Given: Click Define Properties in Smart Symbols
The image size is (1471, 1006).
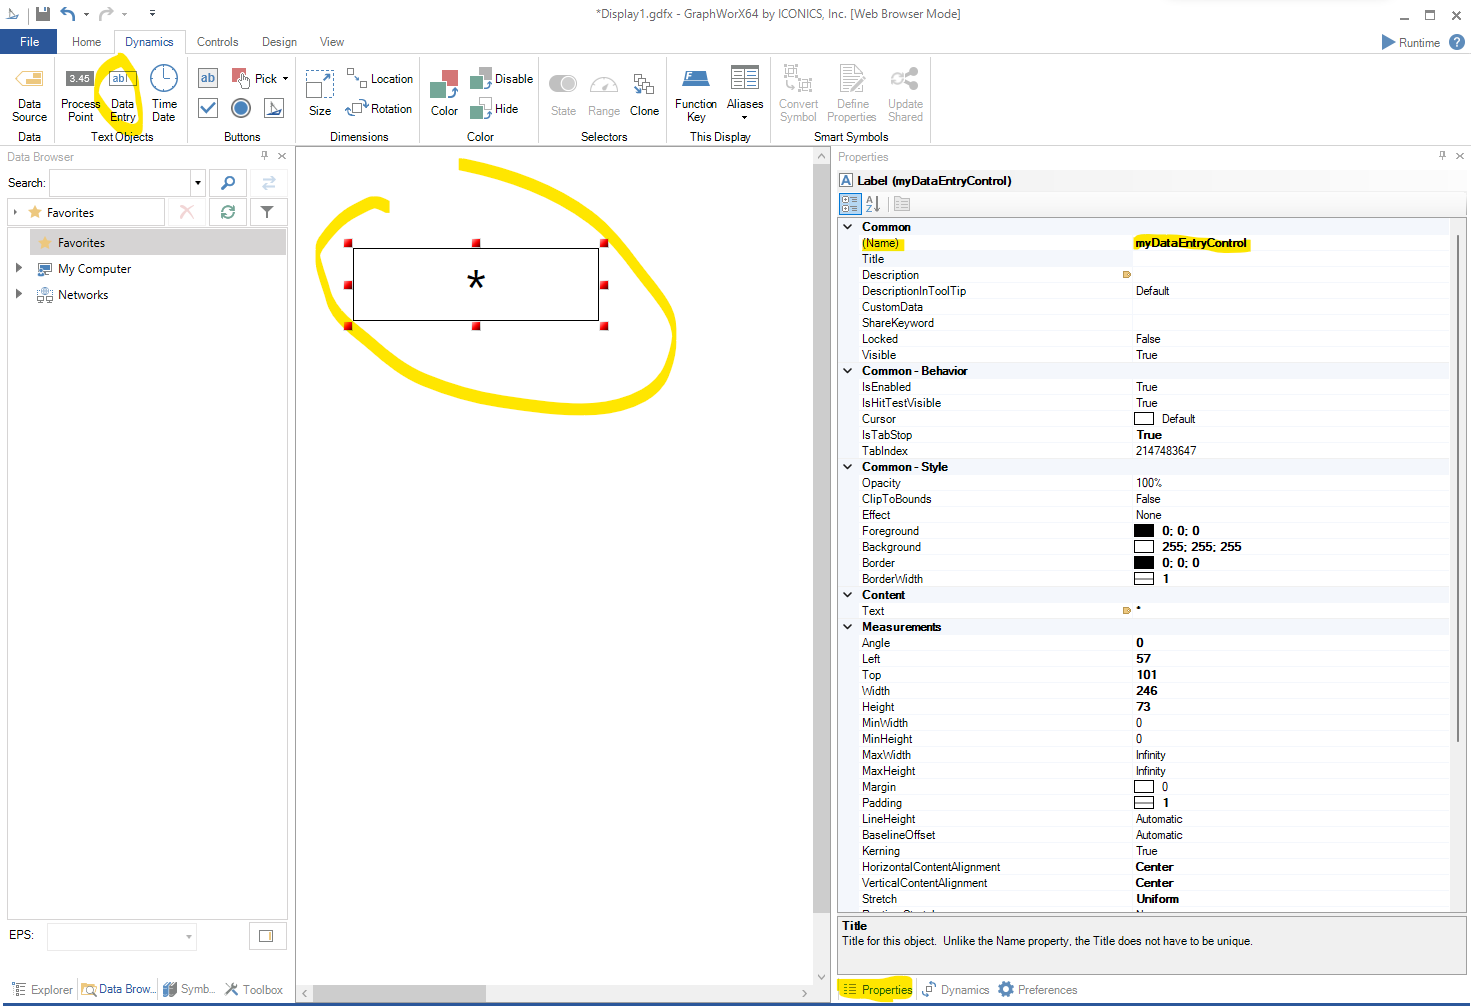Looking at the screenshot, I should point(852,94).
